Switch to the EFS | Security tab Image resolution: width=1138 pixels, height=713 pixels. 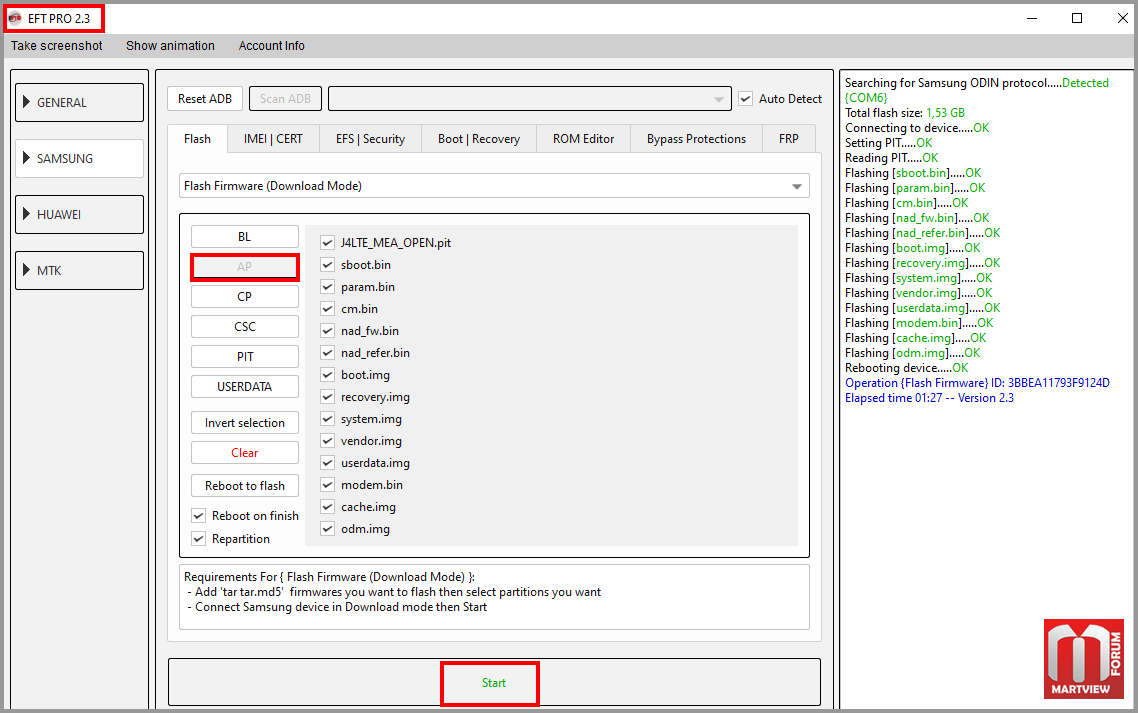tap(370, 139)
